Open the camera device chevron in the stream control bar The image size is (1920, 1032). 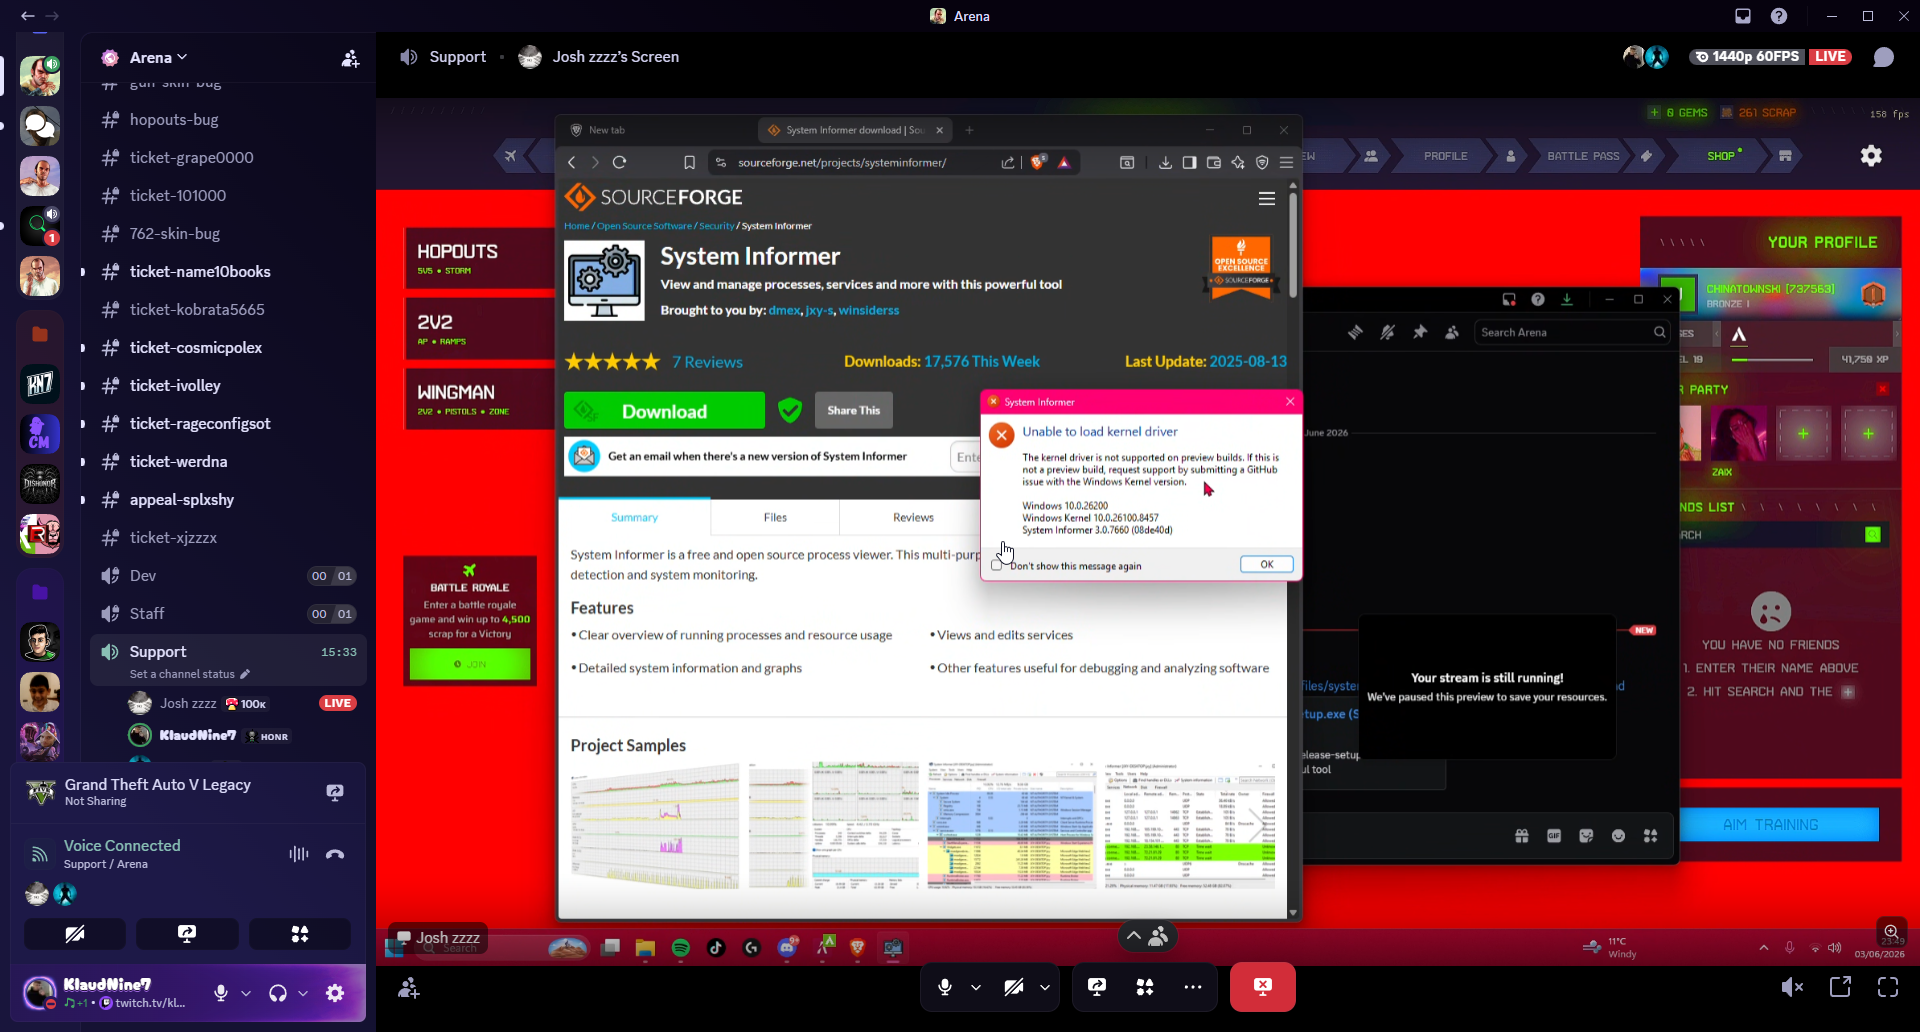[1045, 987]
